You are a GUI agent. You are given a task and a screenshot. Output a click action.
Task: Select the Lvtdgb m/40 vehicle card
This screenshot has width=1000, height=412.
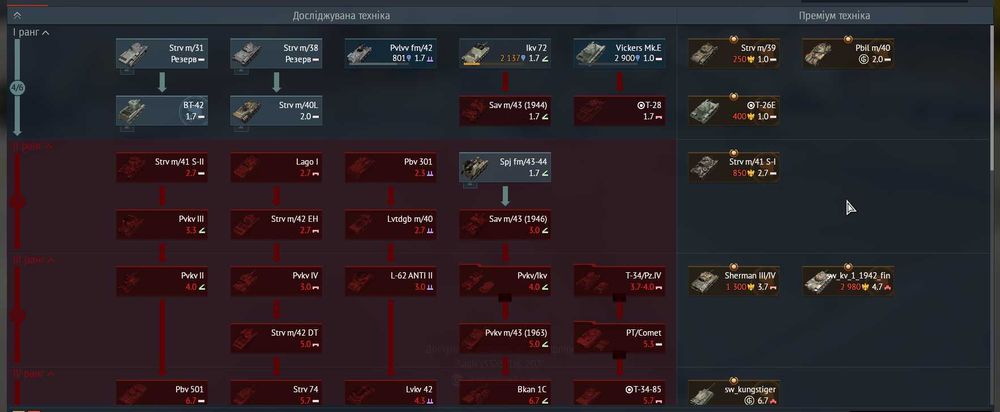[390, 224]
